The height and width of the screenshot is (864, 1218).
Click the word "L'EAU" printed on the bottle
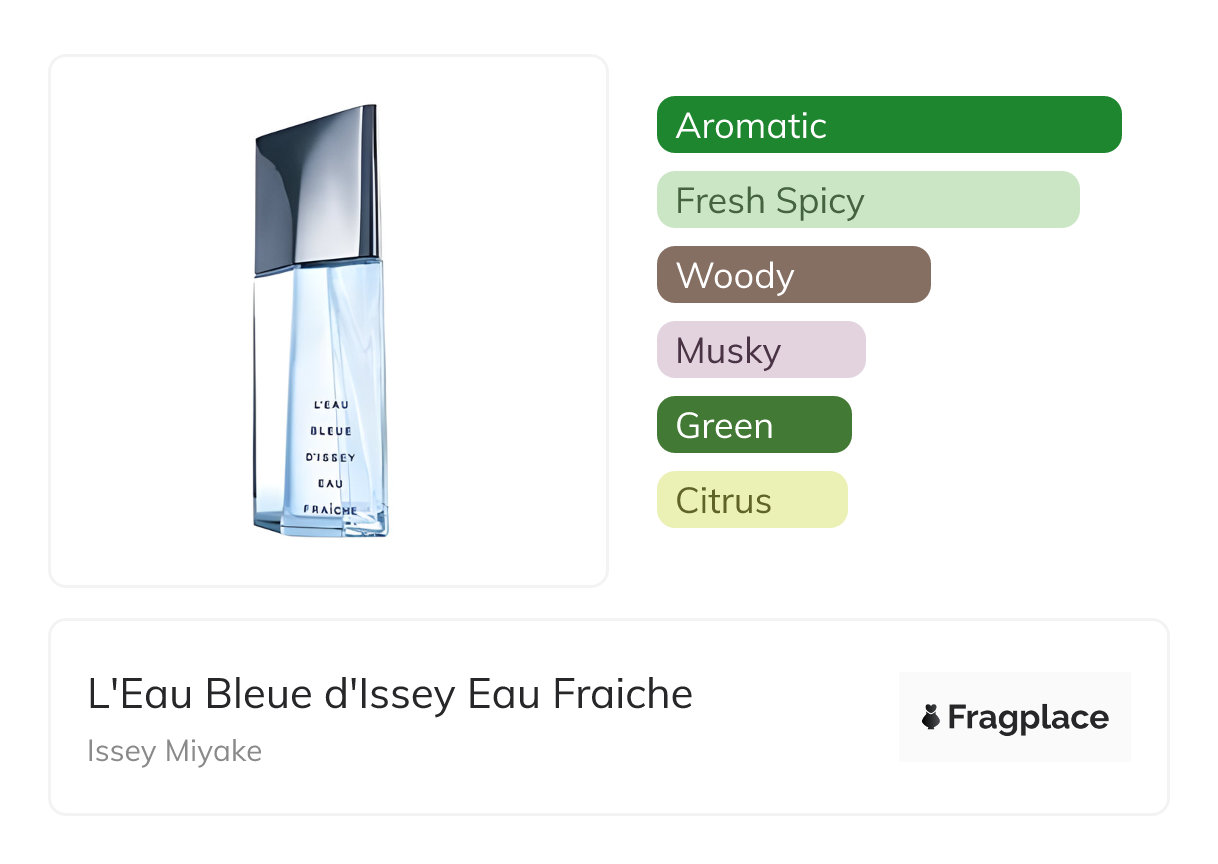point(328,405)
